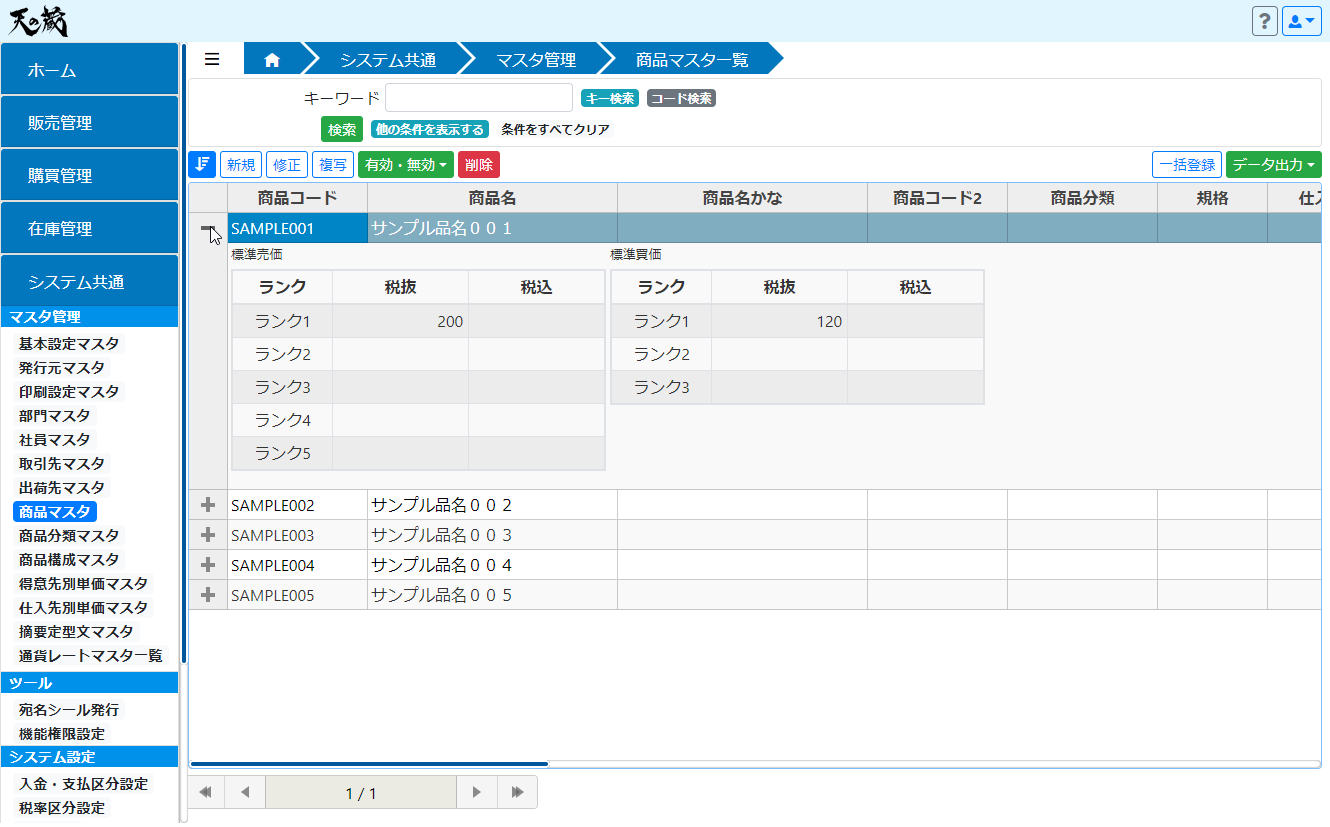The width and height of the screenshot is (1330, 827).
Task: Open 社員マスタ in sidebar
Action: click(54, 439)
